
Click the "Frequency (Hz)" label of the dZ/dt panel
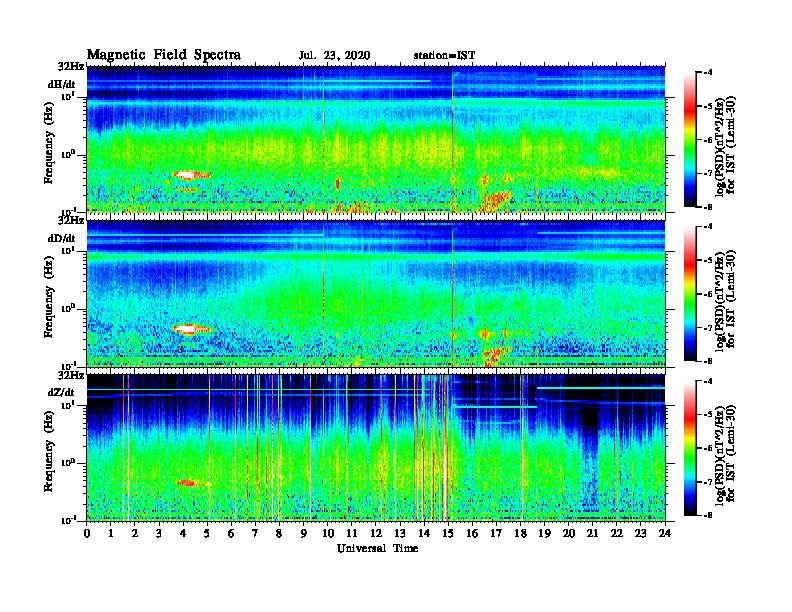48,451
